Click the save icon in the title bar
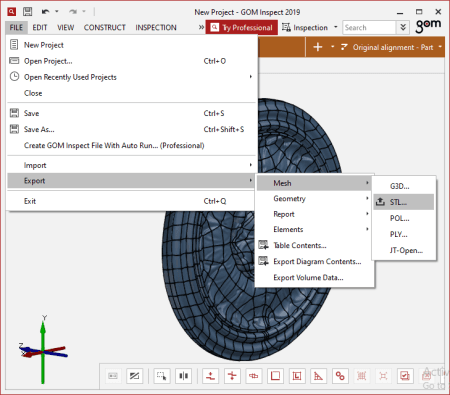Viewport: 450px width, 395px height. point(27,12)
